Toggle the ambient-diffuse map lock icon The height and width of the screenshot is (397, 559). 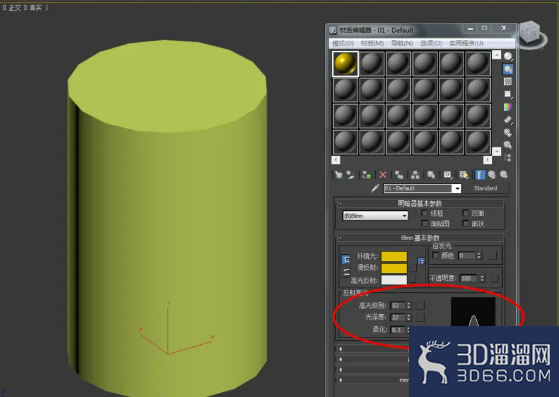[x=421, y=261]
